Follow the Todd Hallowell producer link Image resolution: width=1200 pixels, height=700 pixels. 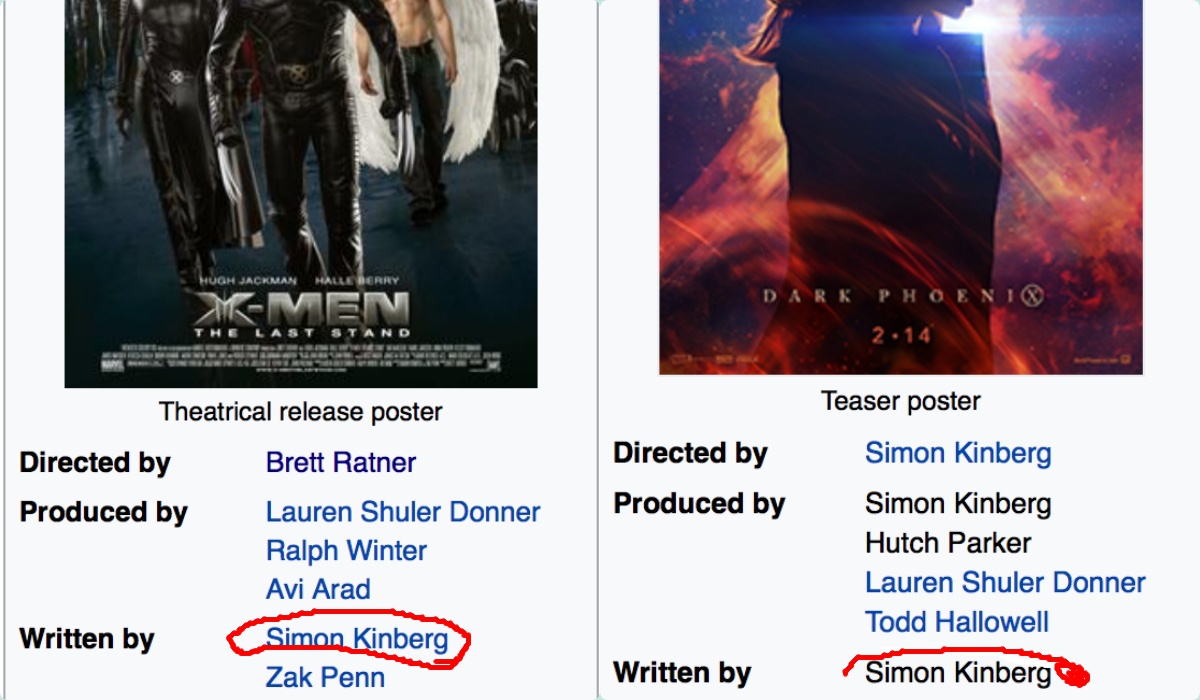click(957, 622)
